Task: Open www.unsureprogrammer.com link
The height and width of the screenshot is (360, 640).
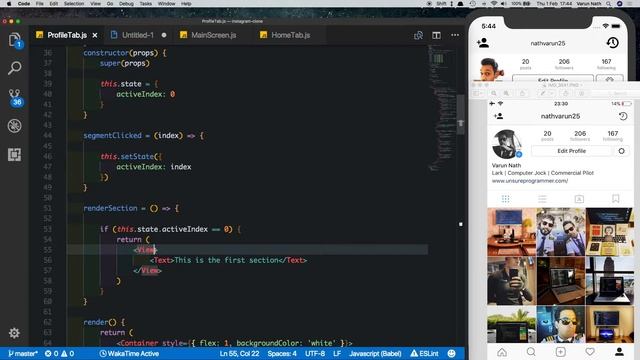Action: 530,181
